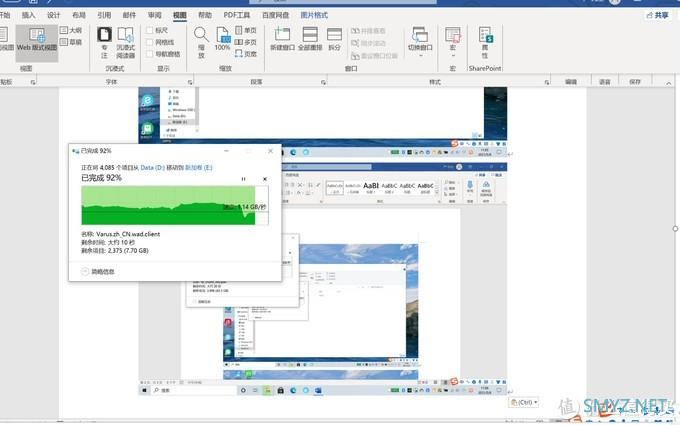Open the 缩放 zoom magnifier dialog
This screenshot has width=680, height=425.
point(201,42)
